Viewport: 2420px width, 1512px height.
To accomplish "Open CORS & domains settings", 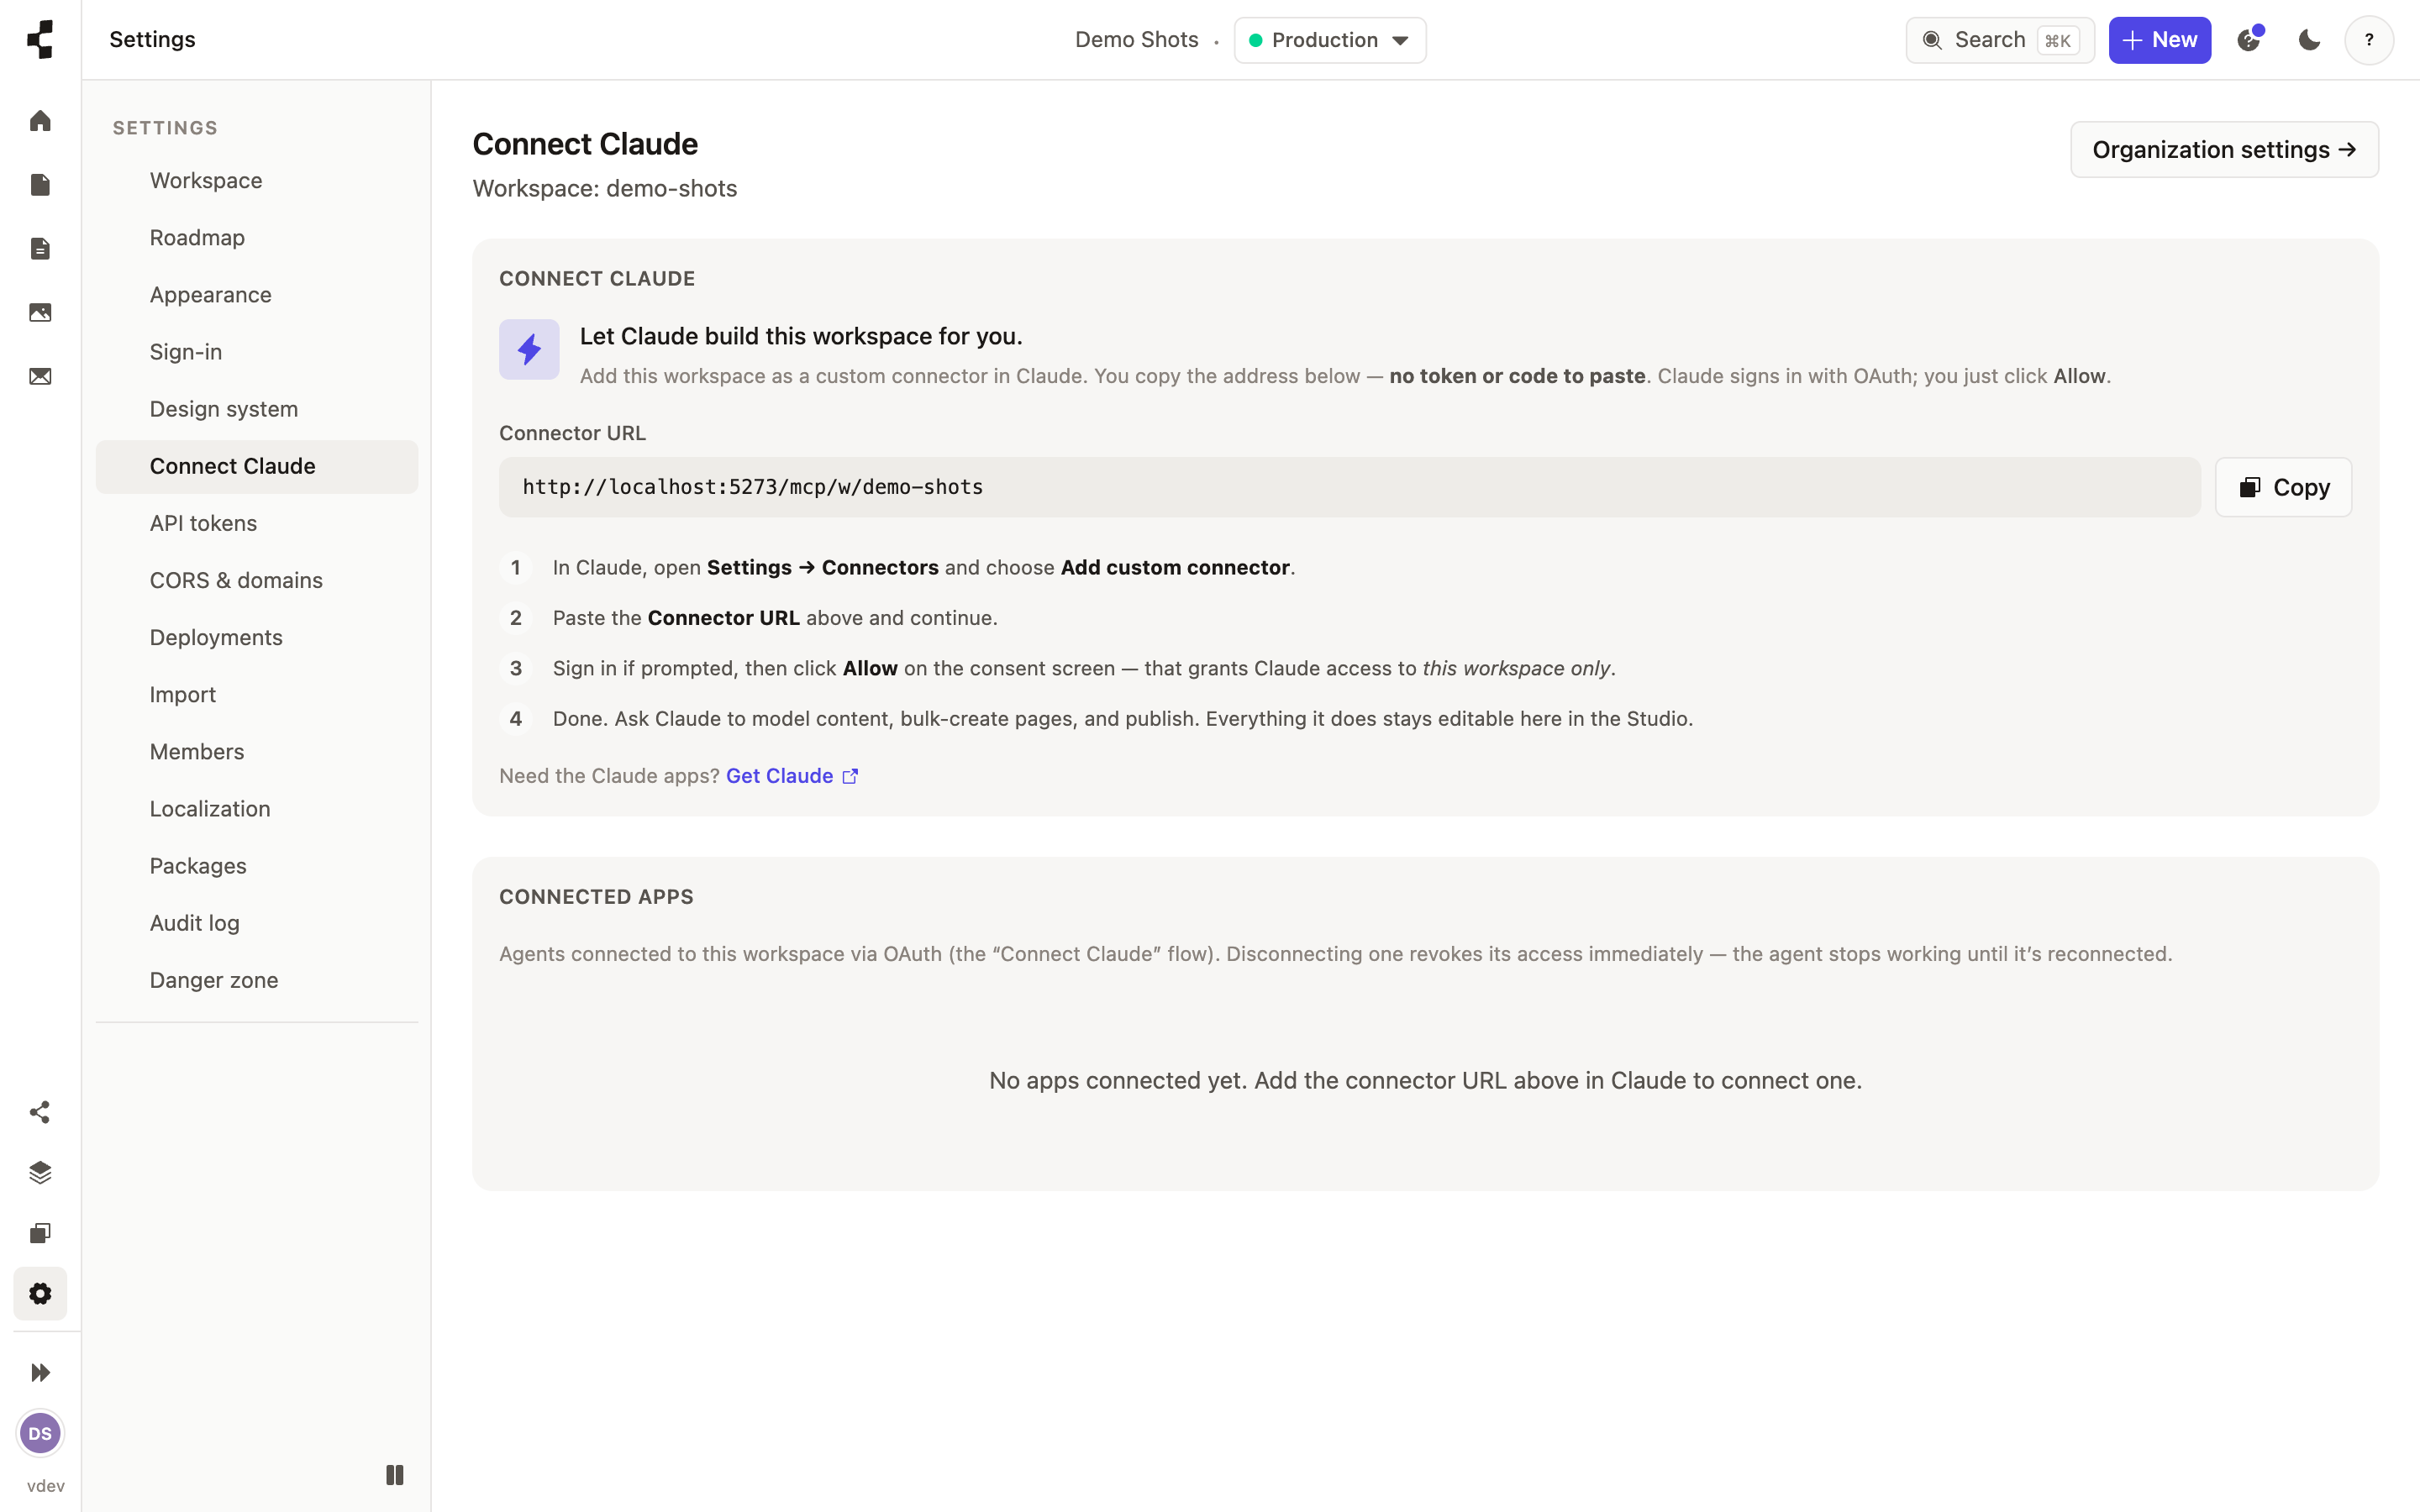I will pos(257,580).
